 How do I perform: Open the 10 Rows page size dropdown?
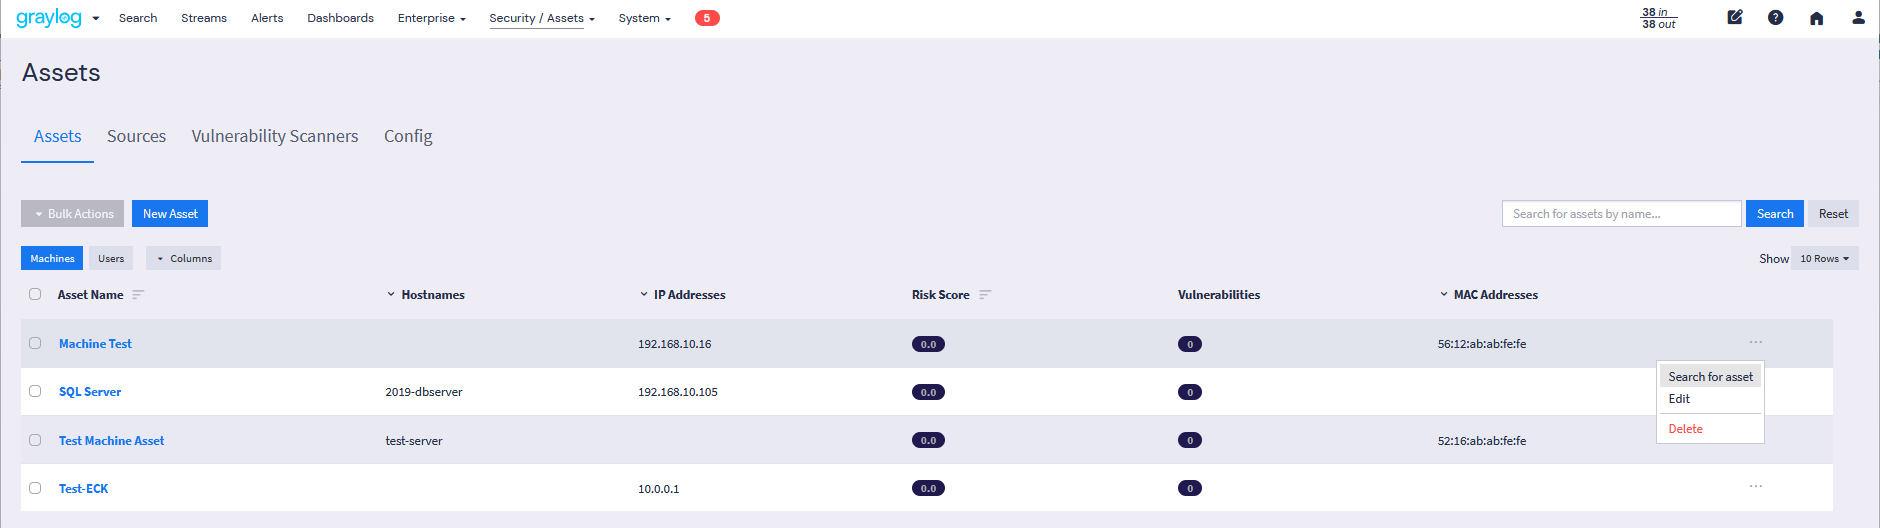(x=1824, y=258)
